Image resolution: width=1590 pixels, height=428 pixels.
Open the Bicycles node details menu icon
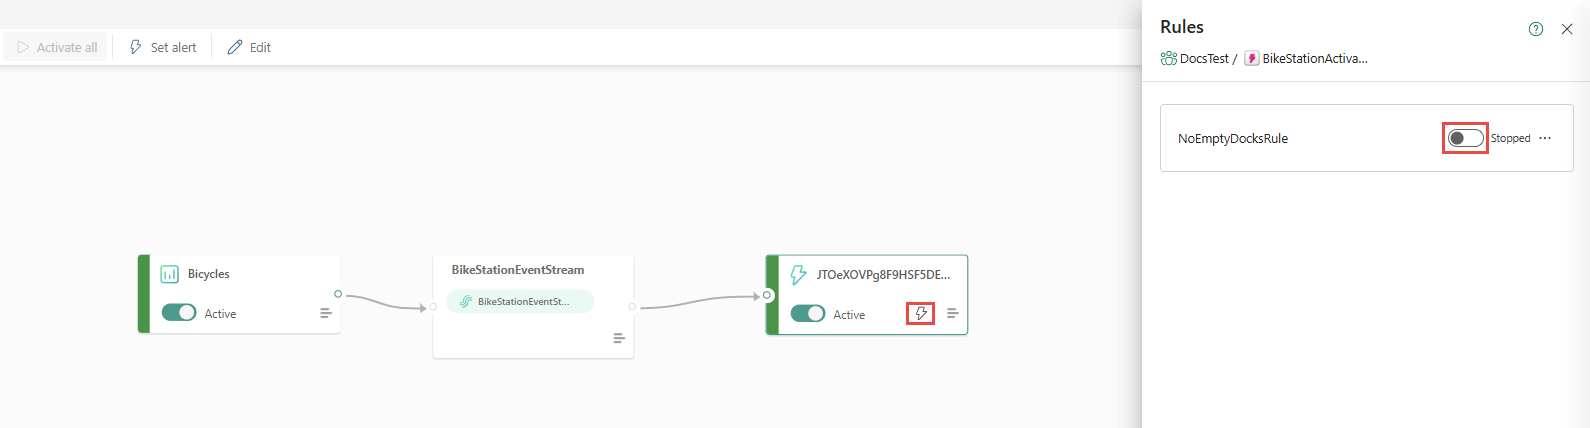click(325, 313)
